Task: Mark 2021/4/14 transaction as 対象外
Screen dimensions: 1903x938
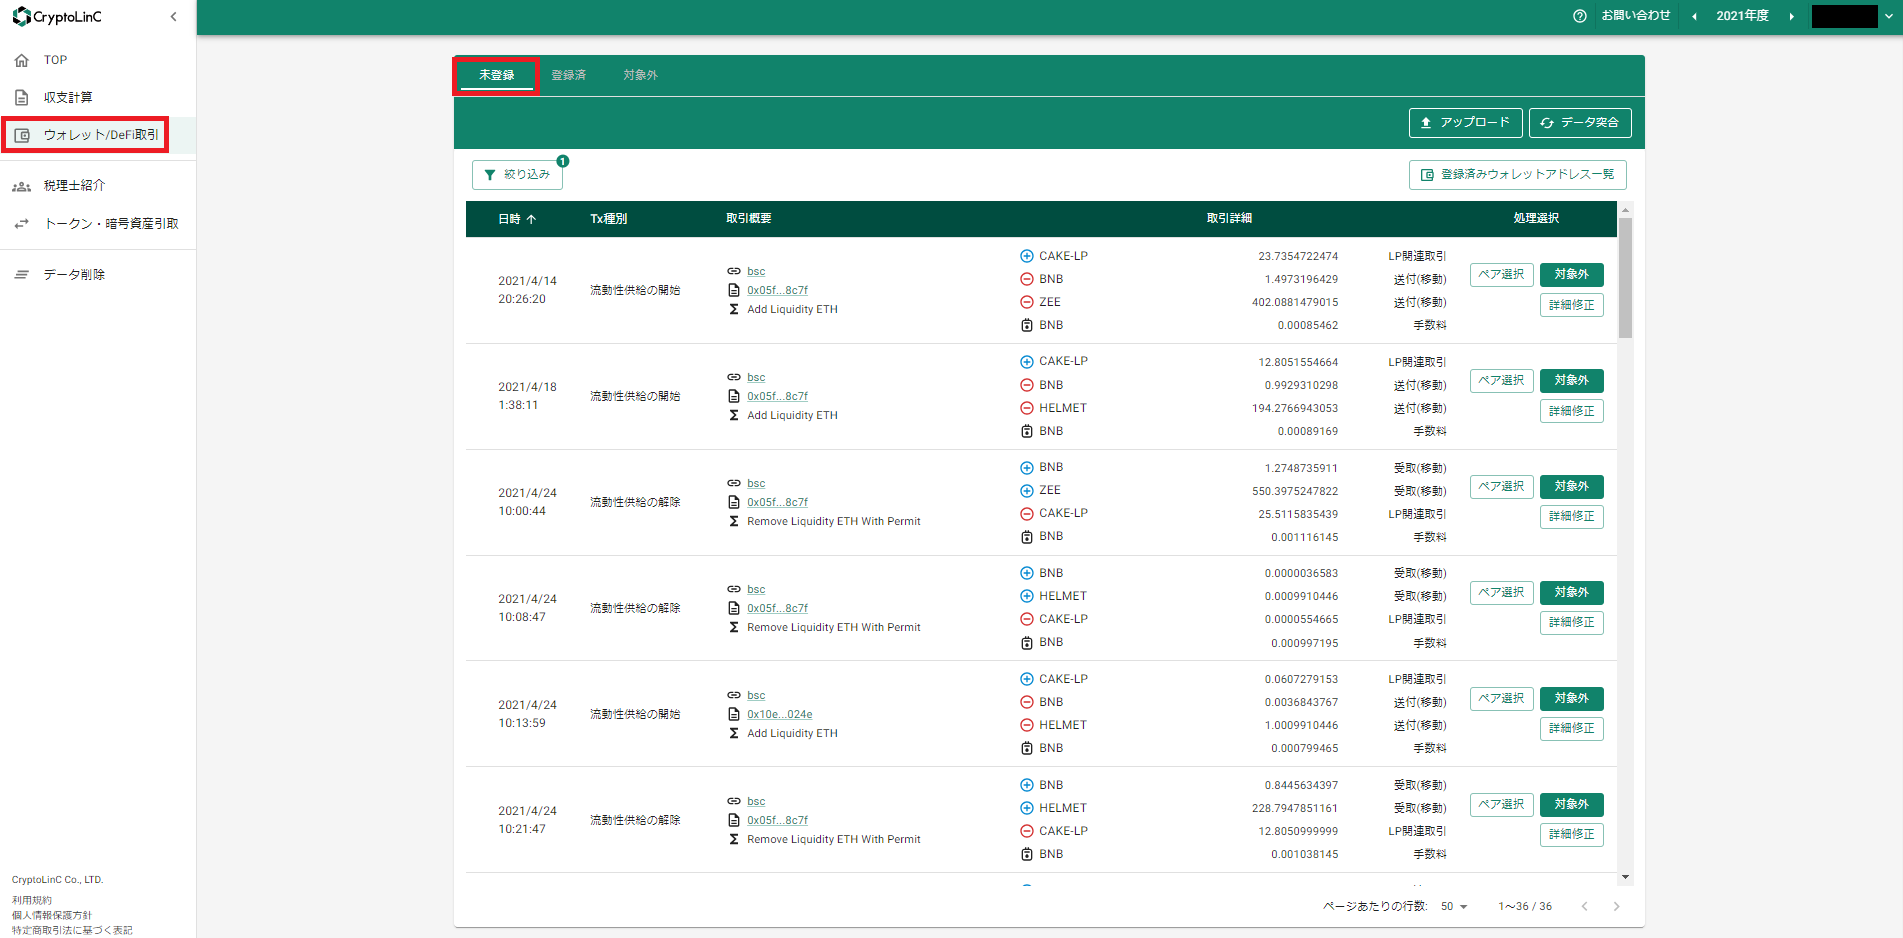Action: click(1571, 275)
